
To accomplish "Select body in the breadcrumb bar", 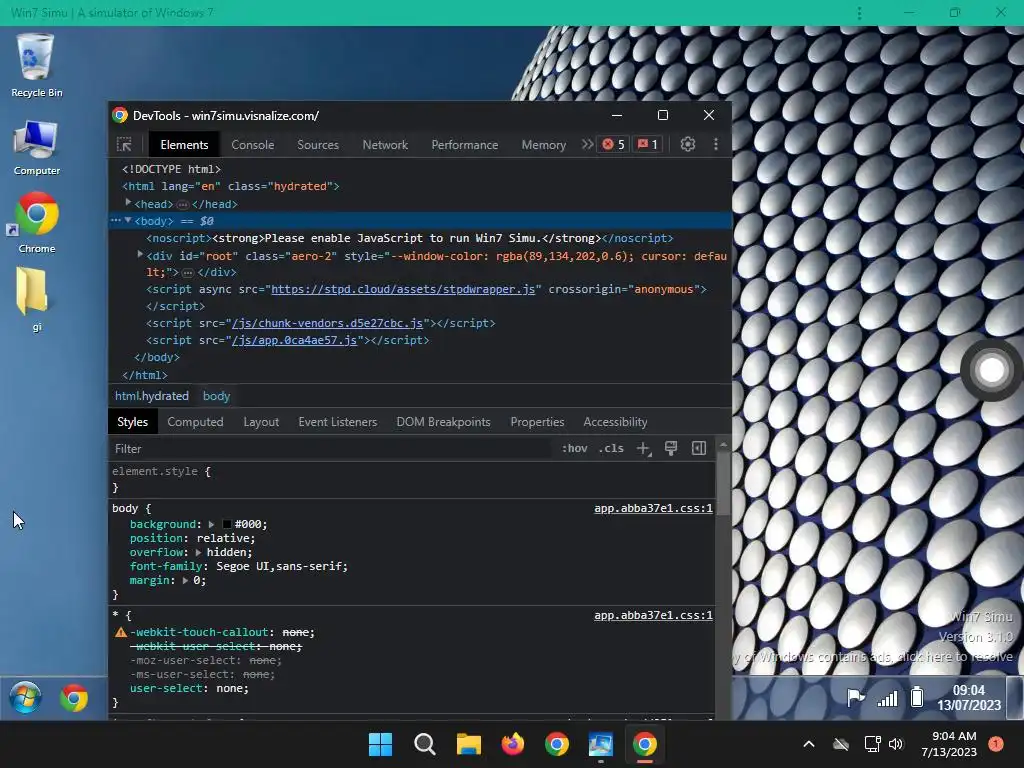I will [216, 396].
